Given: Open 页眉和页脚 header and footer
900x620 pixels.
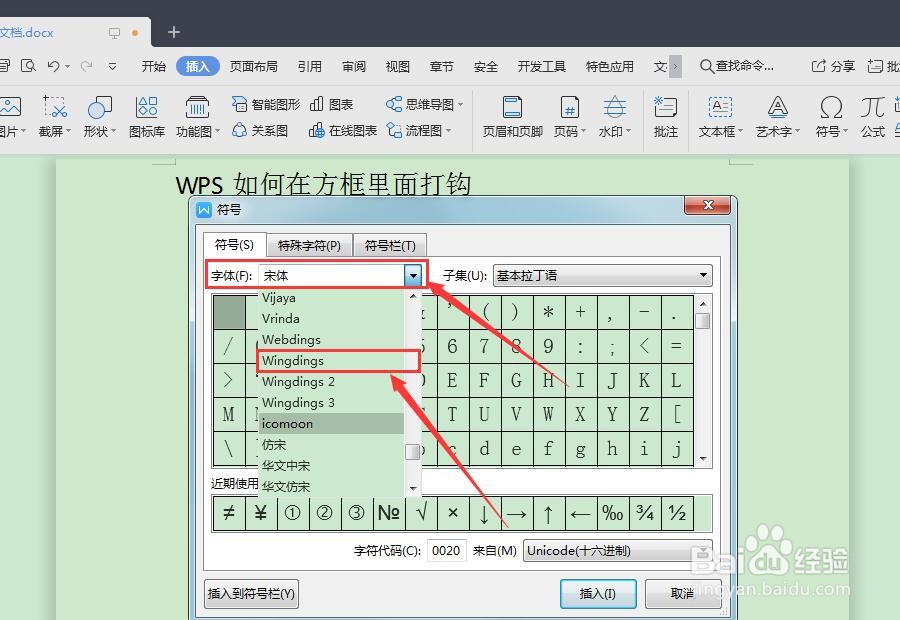Looking at the screenshot, I should 512,117.
